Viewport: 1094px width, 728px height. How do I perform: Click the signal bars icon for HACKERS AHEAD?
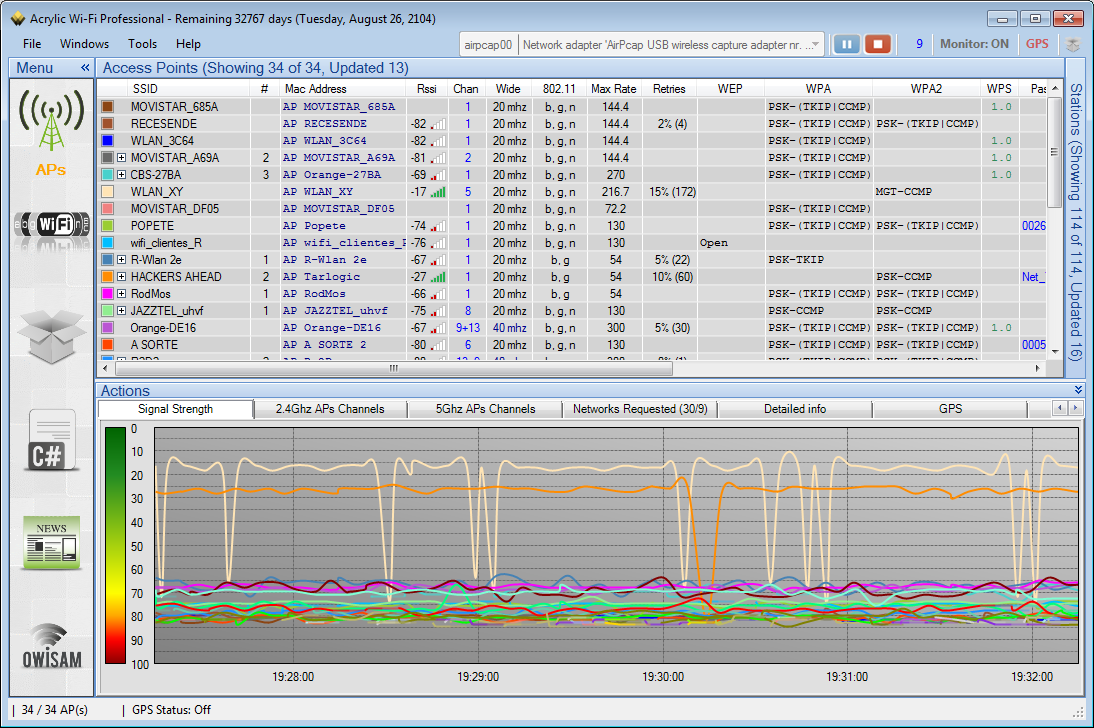pyautogui.click(x=438, y=277)
